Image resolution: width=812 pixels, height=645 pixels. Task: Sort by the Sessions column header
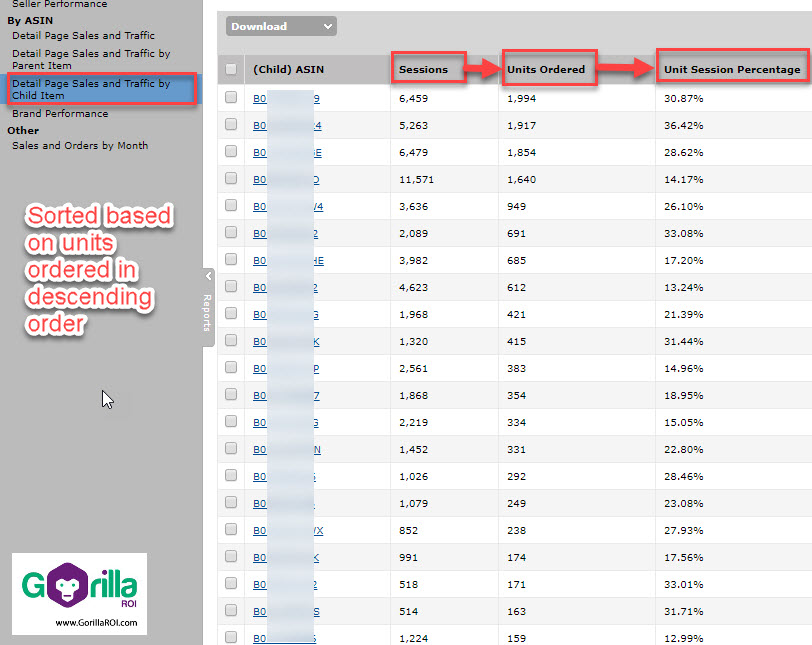point(425,68)
